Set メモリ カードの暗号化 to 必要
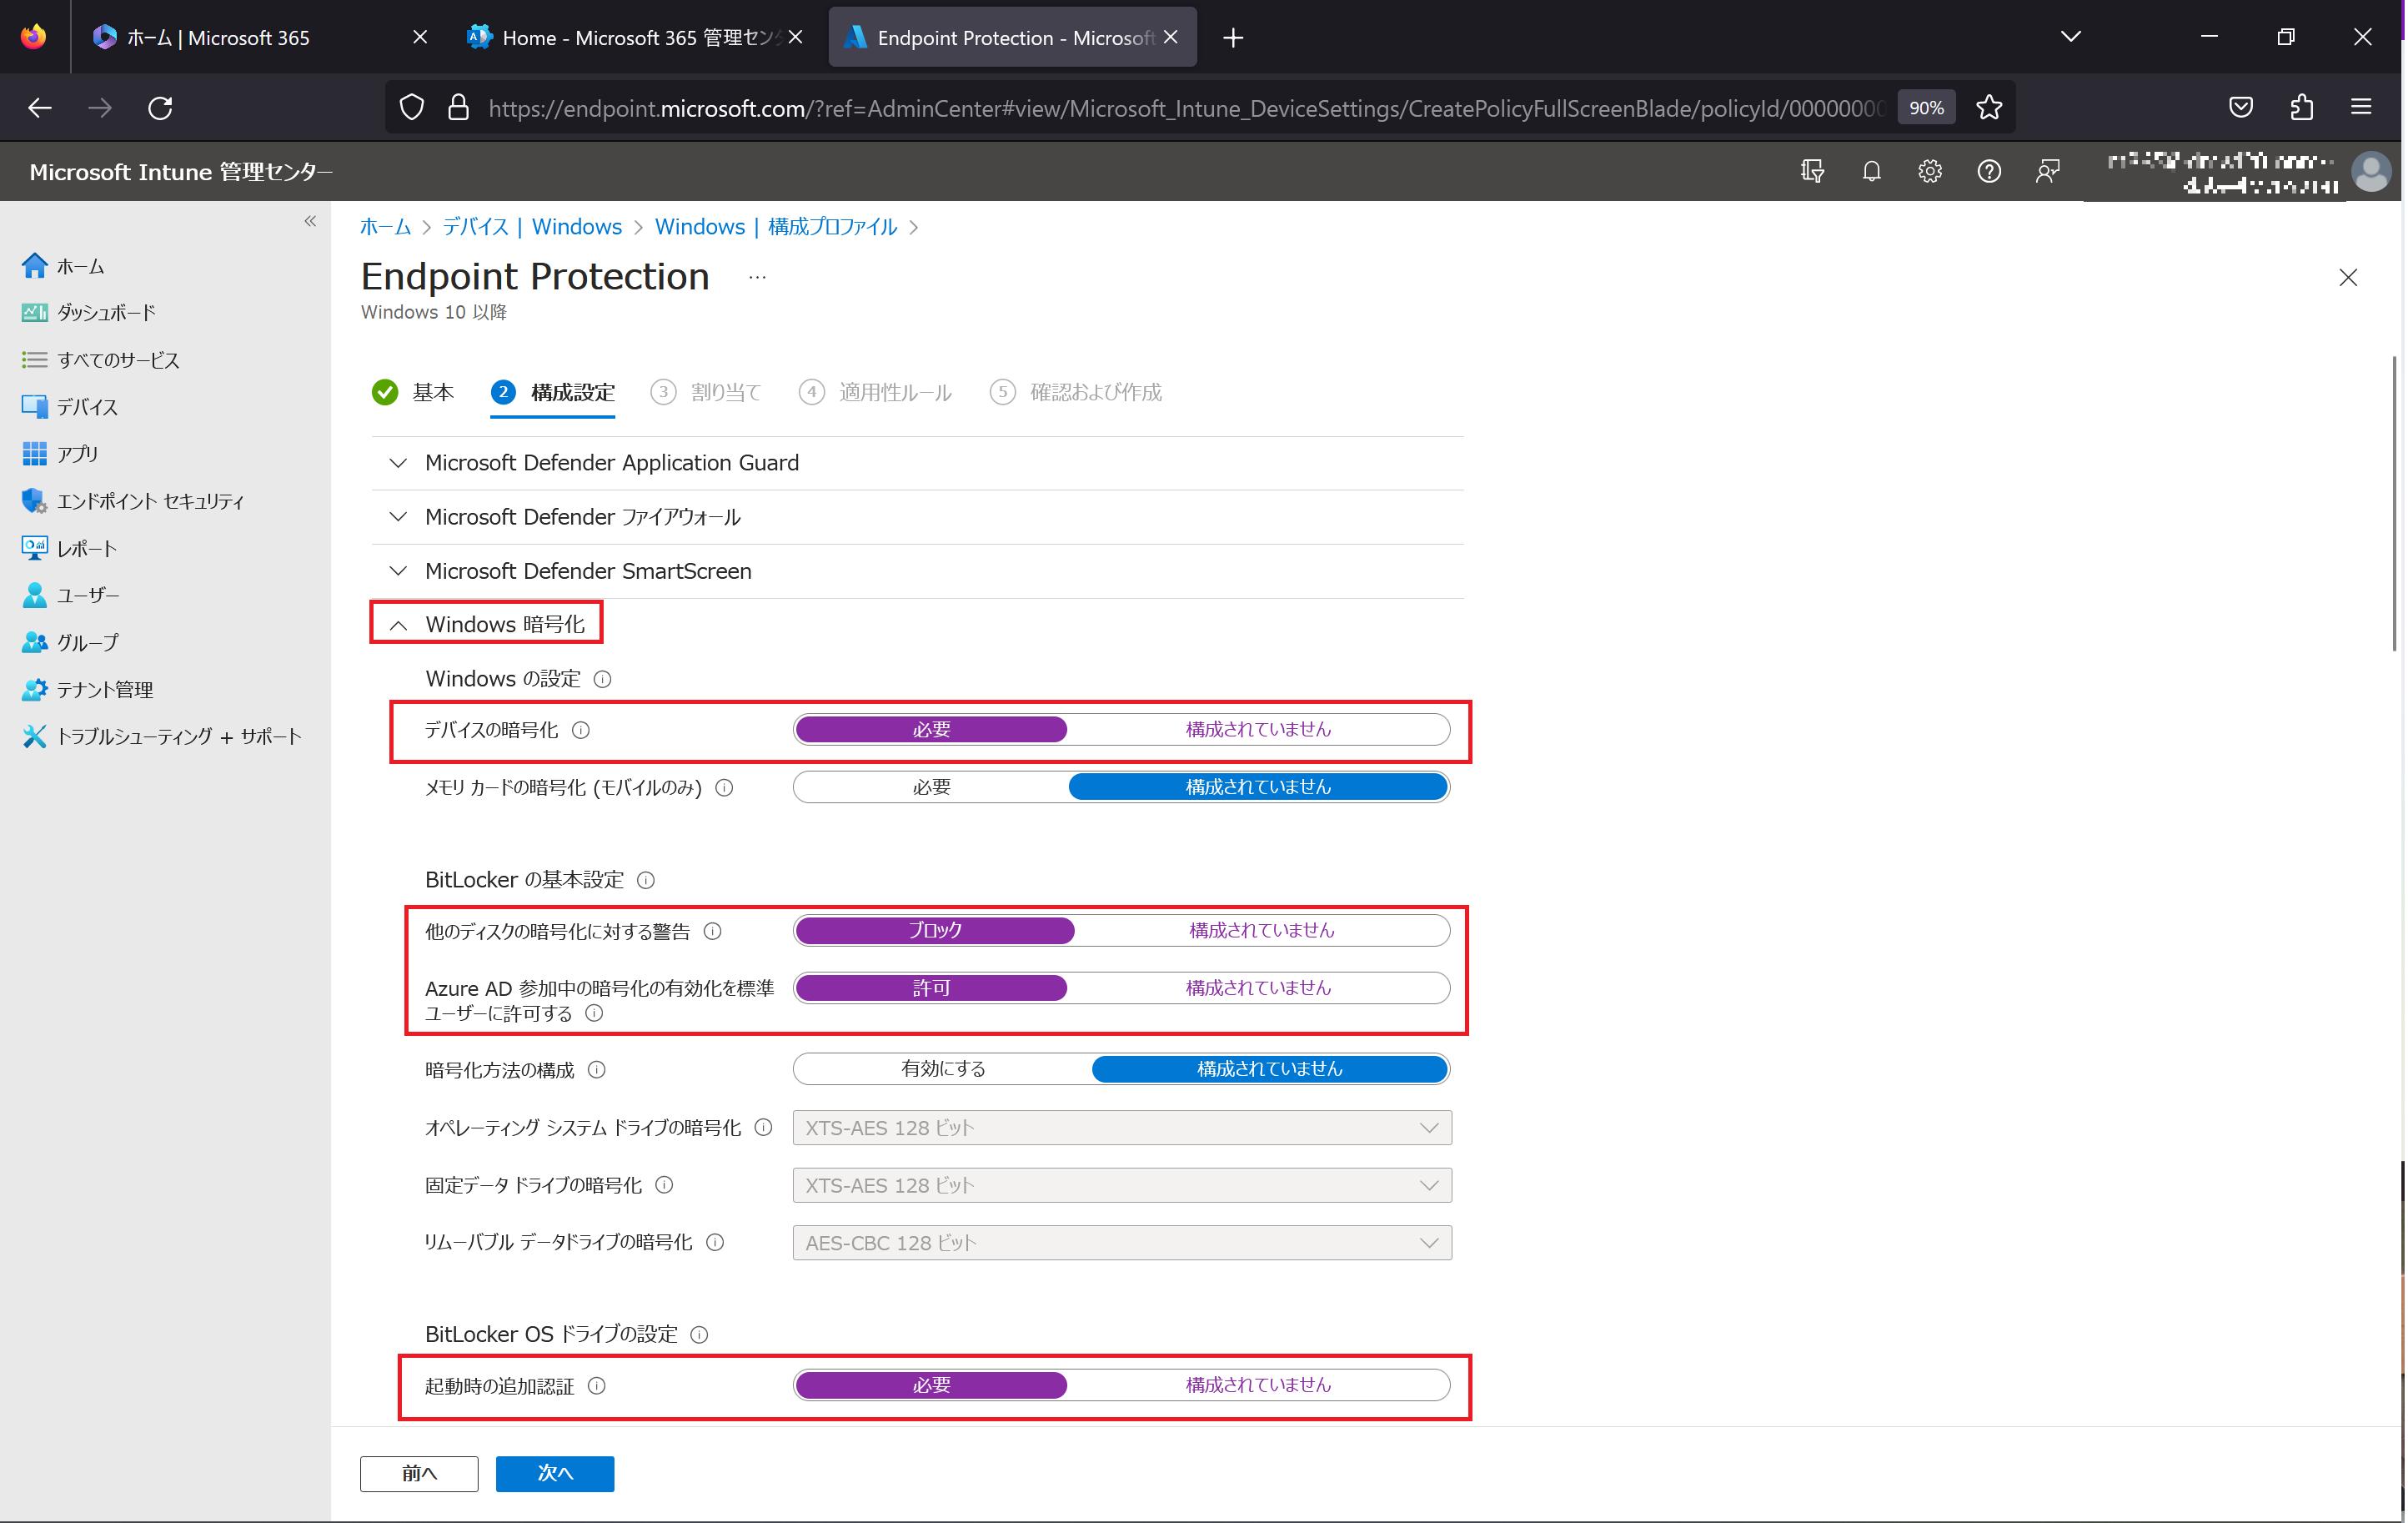The width and height of the screenshot is (2408, 1523). [931, 788]
